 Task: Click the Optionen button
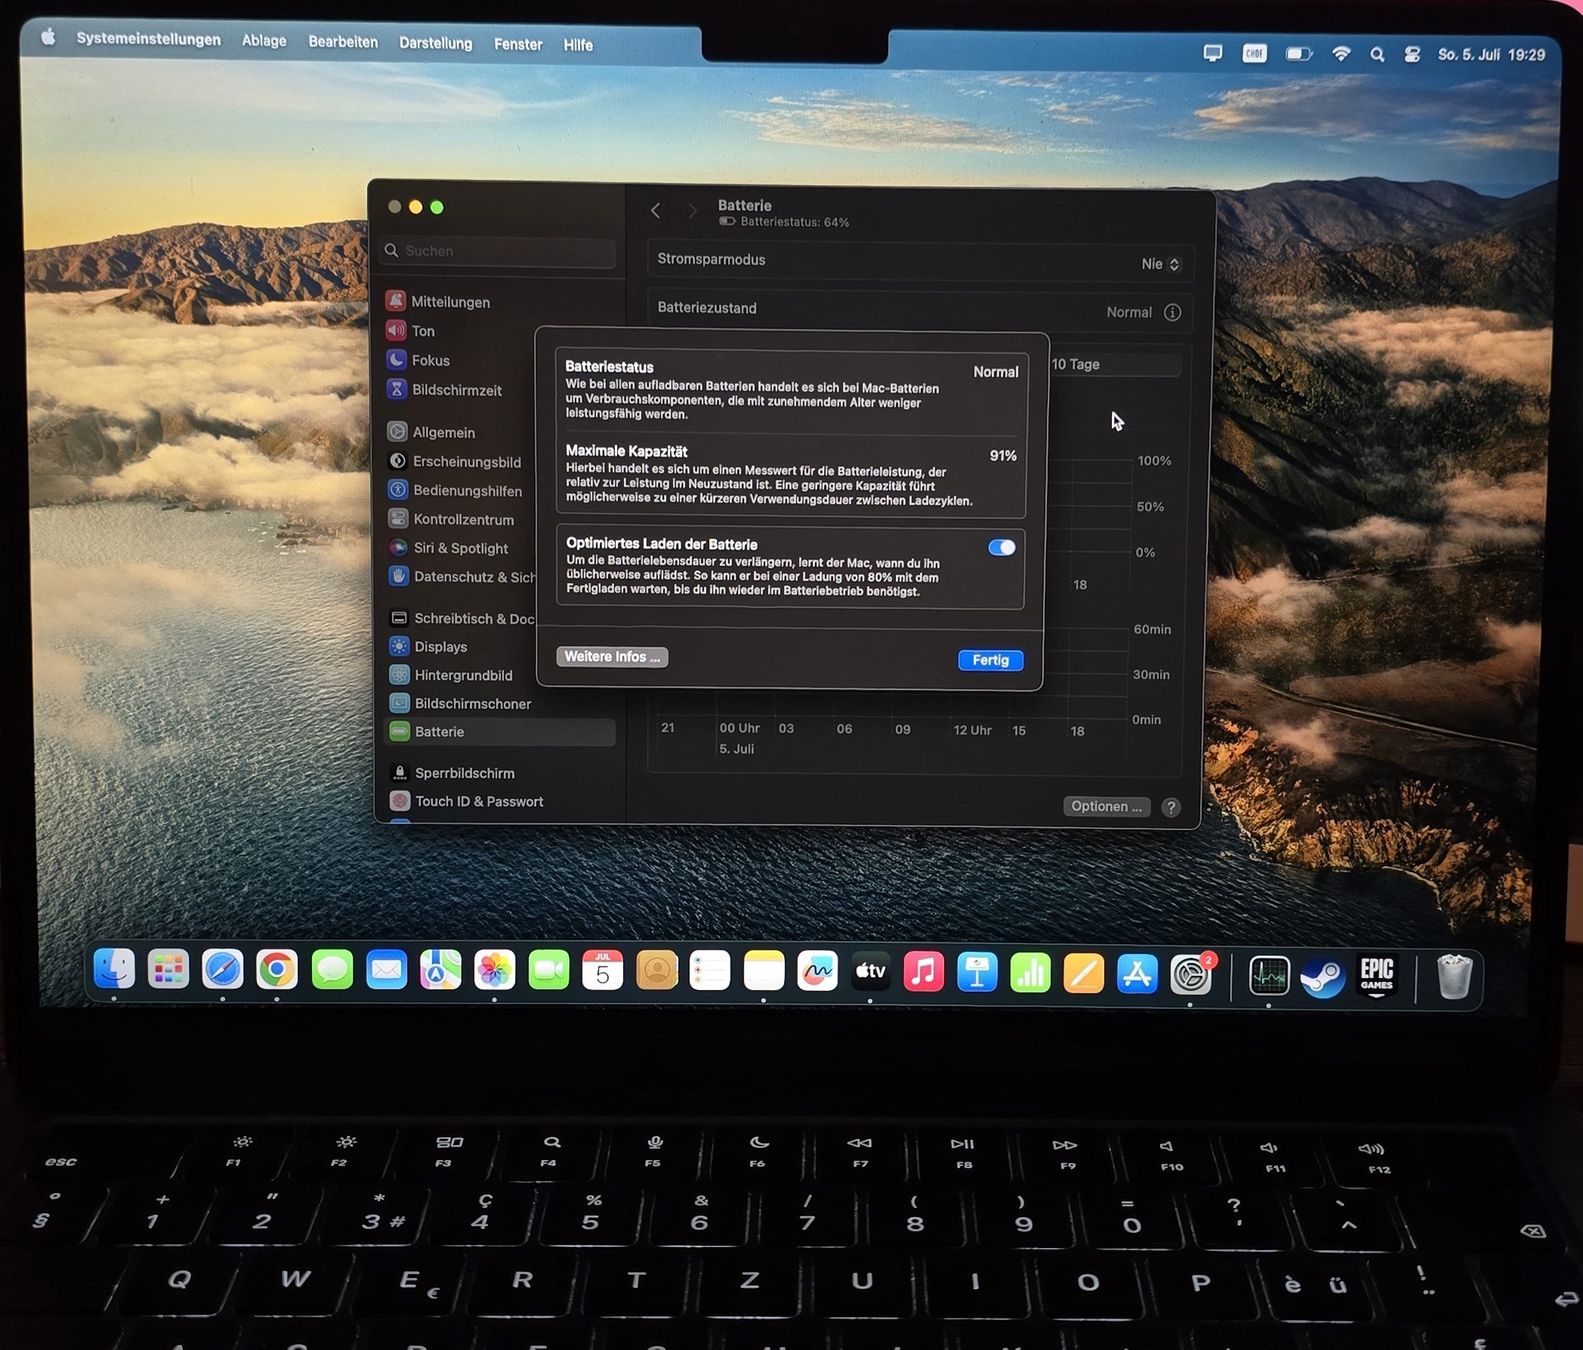[1106, 806]
